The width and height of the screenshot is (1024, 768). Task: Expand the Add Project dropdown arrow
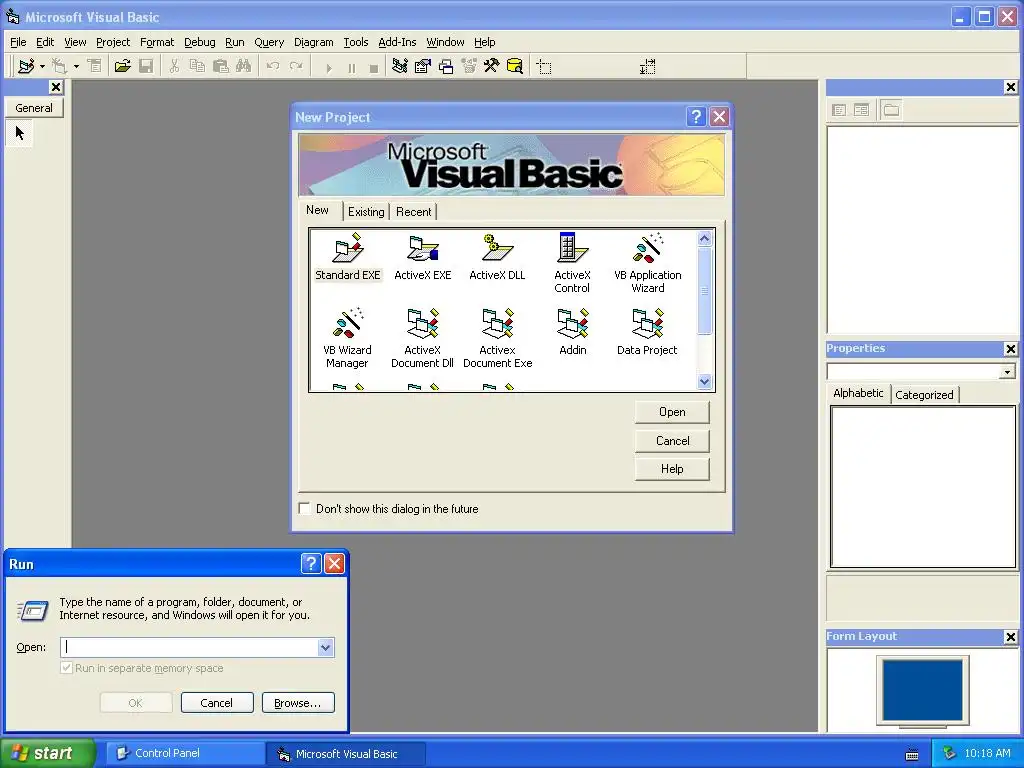coord(42,67)
